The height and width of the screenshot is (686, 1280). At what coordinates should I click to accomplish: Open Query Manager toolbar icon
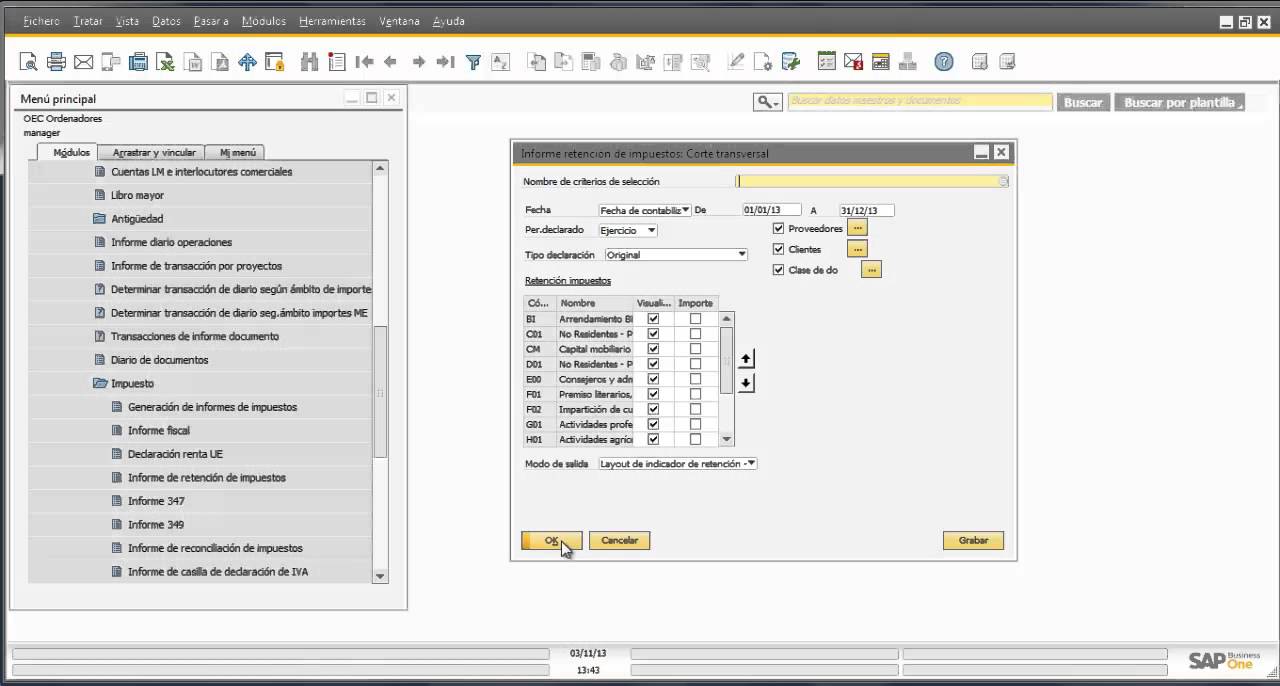coord(790,62)
